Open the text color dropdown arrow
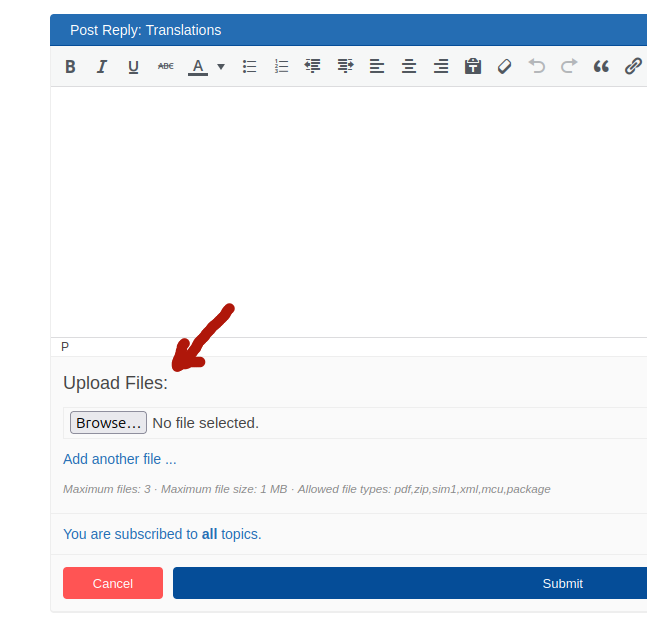Screen dimensions: 647x634 pos(221,67)
